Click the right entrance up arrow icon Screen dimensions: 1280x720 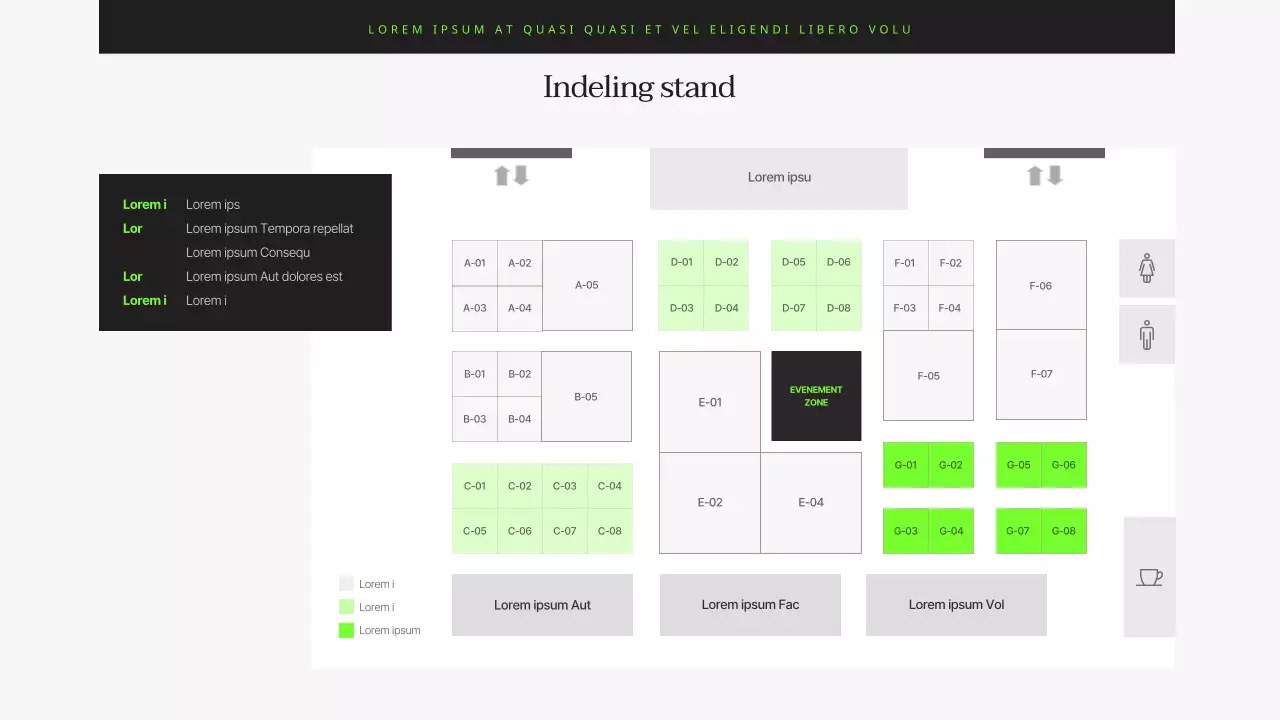click(1035, 176)
